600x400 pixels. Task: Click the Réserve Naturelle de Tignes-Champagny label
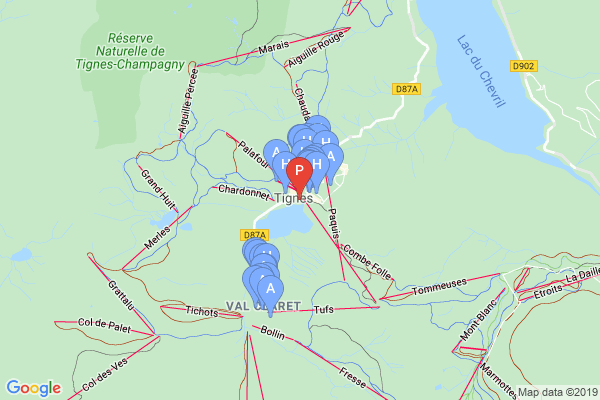[130, 51]
